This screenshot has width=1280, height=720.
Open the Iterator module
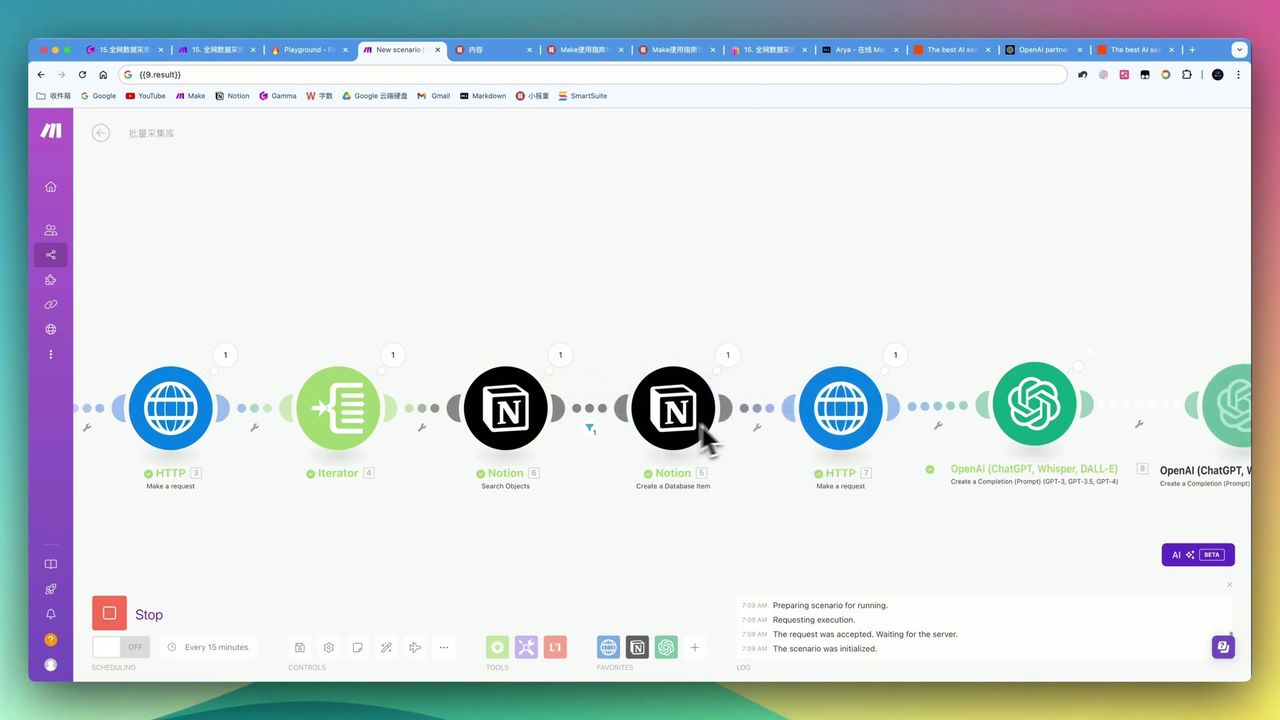pyautogui.click(x=338, y=408)
